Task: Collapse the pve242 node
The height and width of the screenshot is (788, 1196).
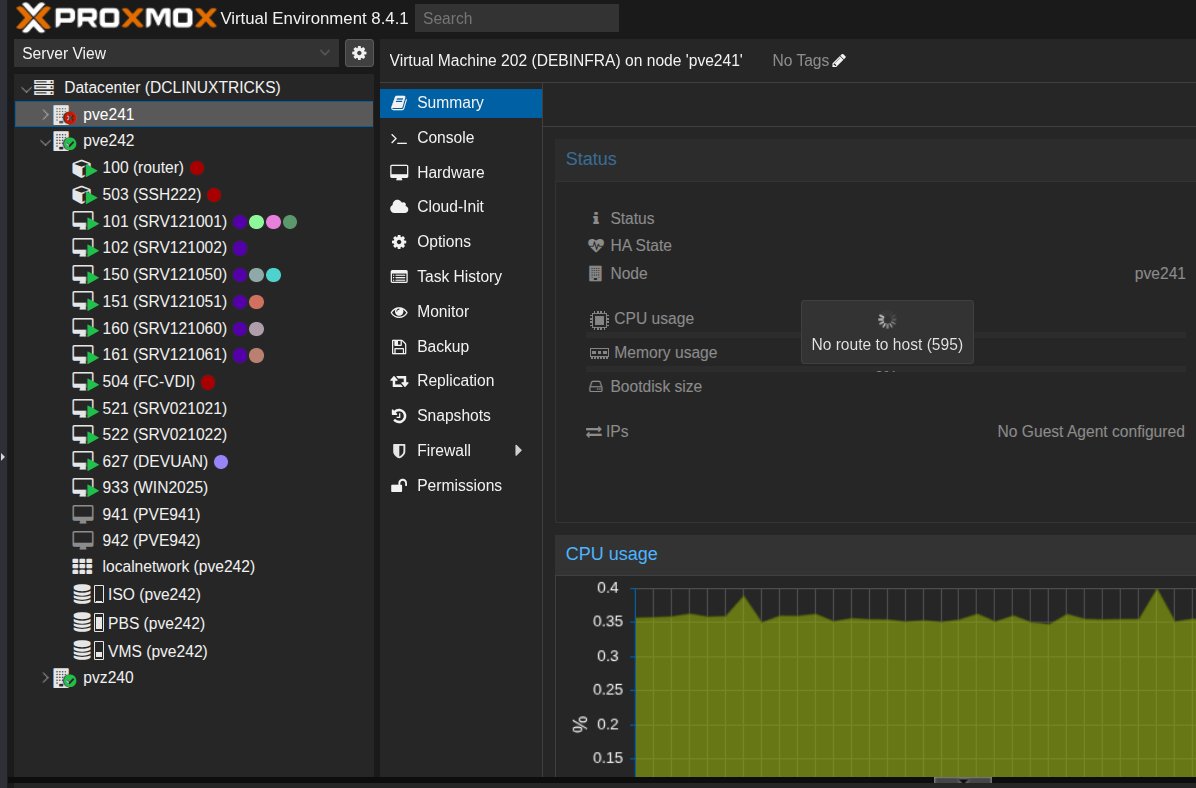Action: pyautogui.click(x=45, y=141)
